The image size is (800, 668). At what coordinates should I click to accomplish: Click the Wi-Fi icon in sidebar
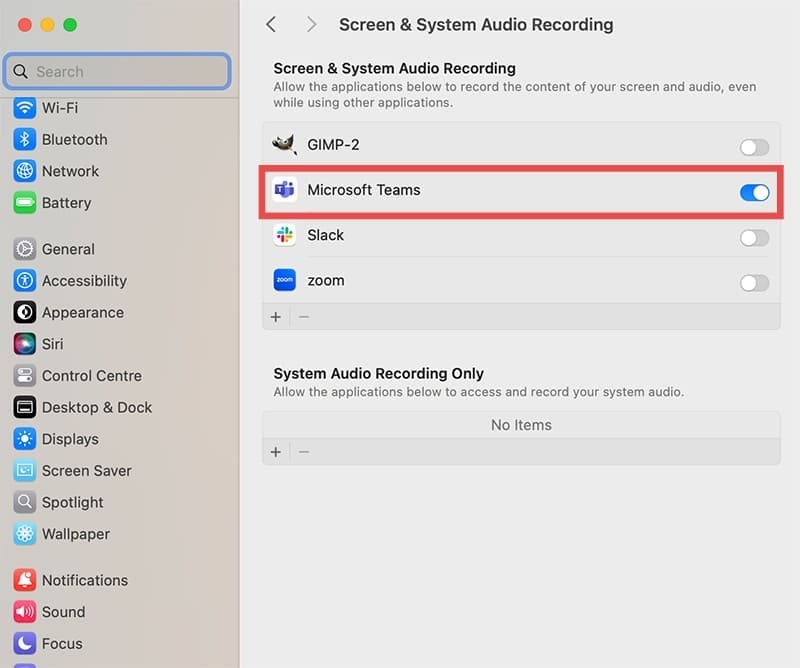click(25, 108)
